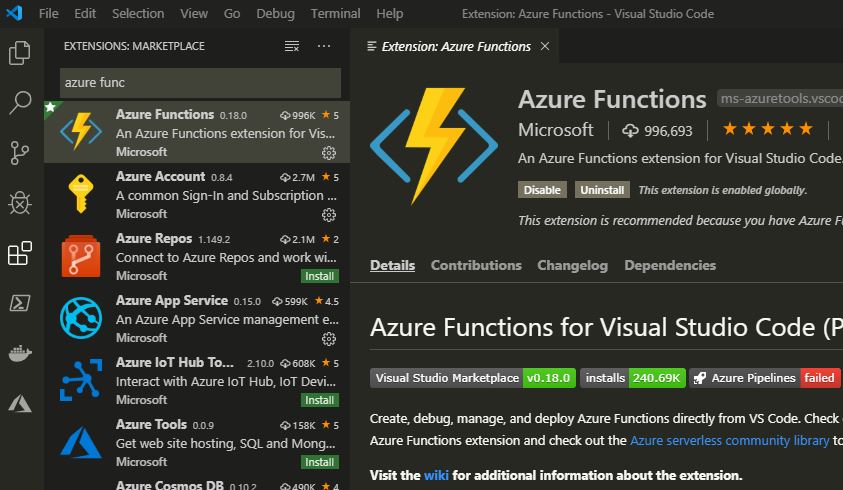Switch to the Changelog tab
Screen dimensions: 843x490
coord(573,265)
